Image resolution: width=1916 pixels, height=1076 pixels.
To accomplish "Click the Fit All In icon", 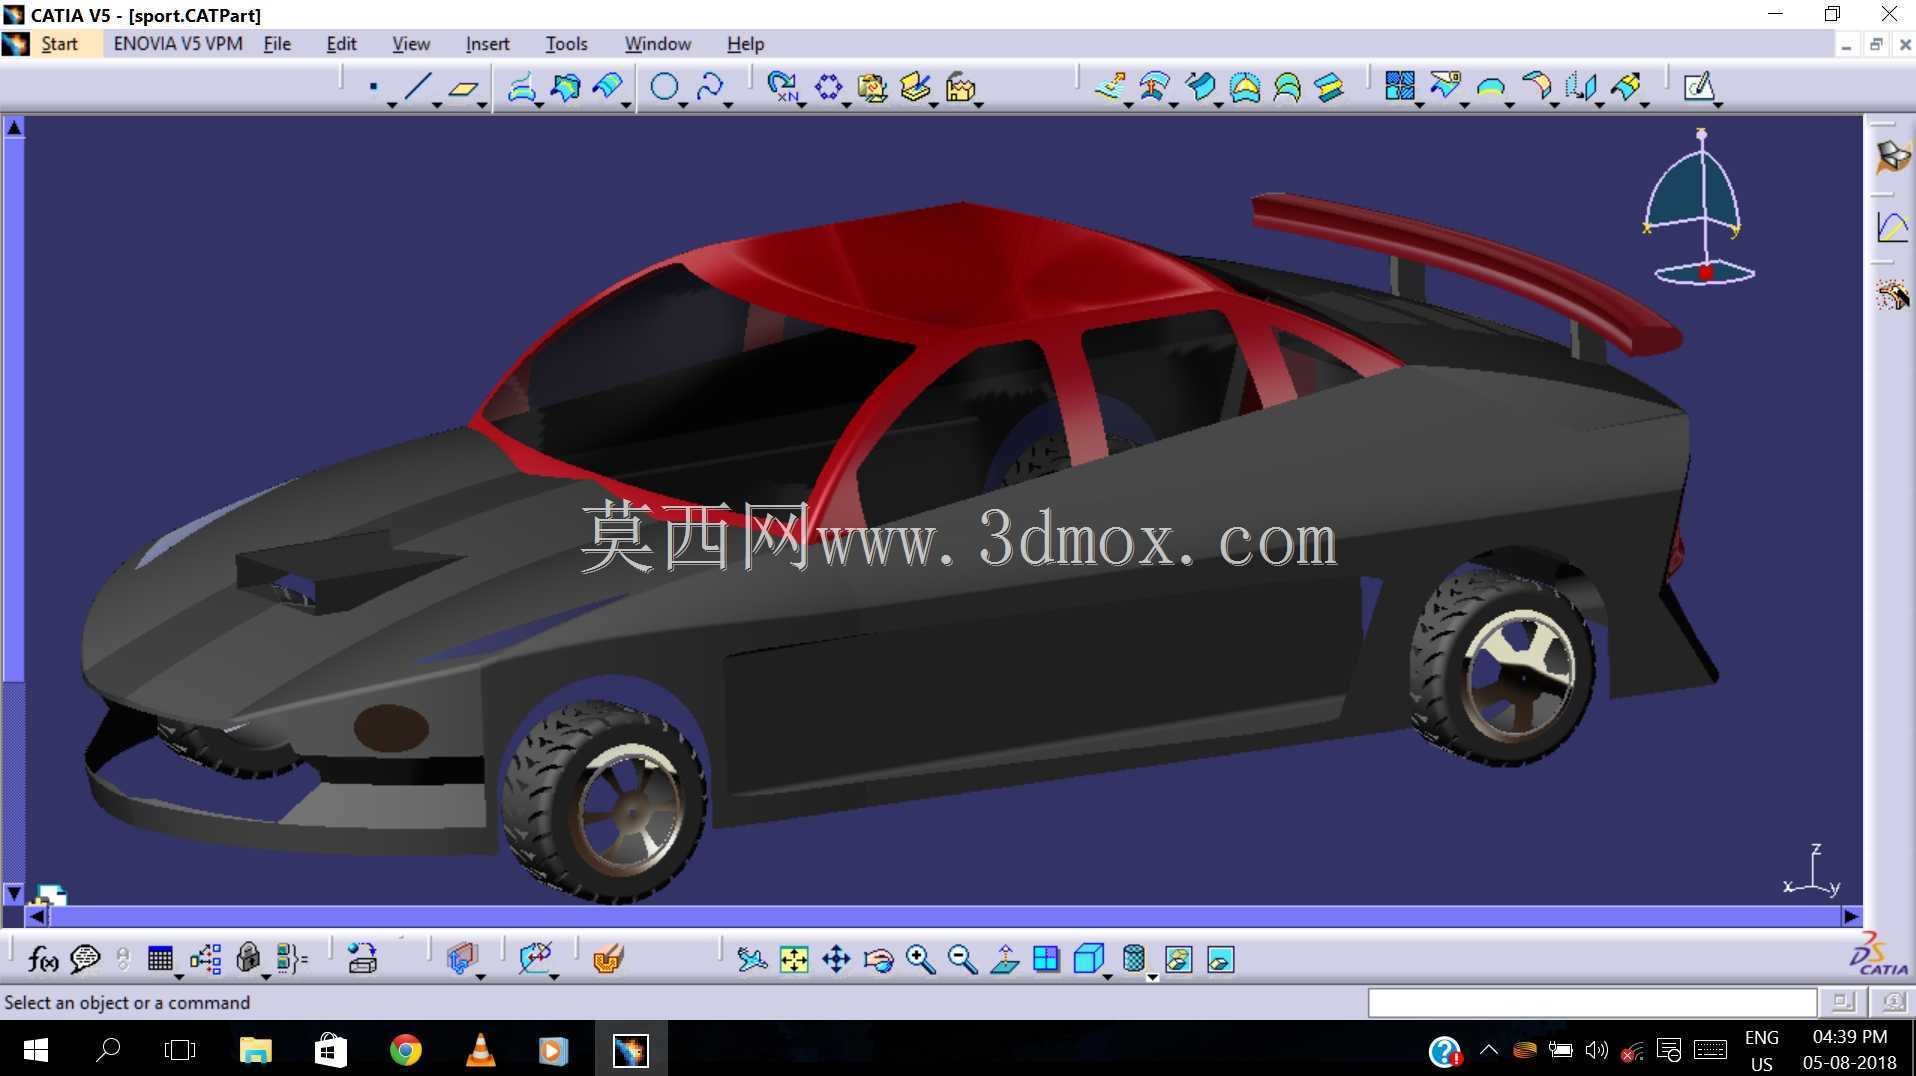I will tap(794, 960).
